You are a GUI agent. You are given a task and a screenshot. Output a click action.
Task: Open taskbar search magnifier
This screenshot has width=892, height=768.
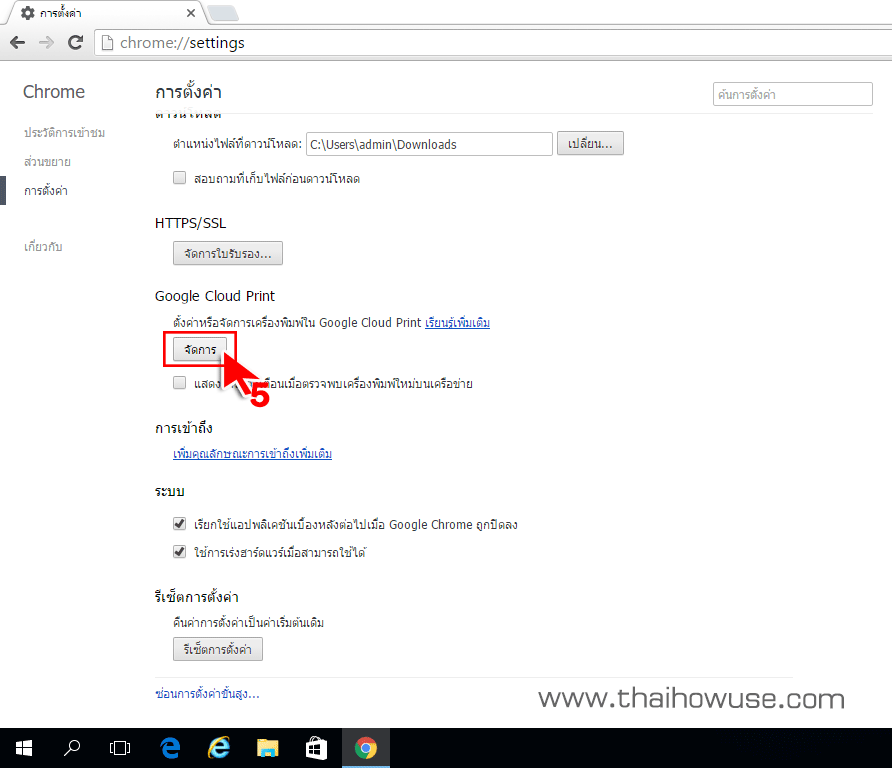coord(72,748)
